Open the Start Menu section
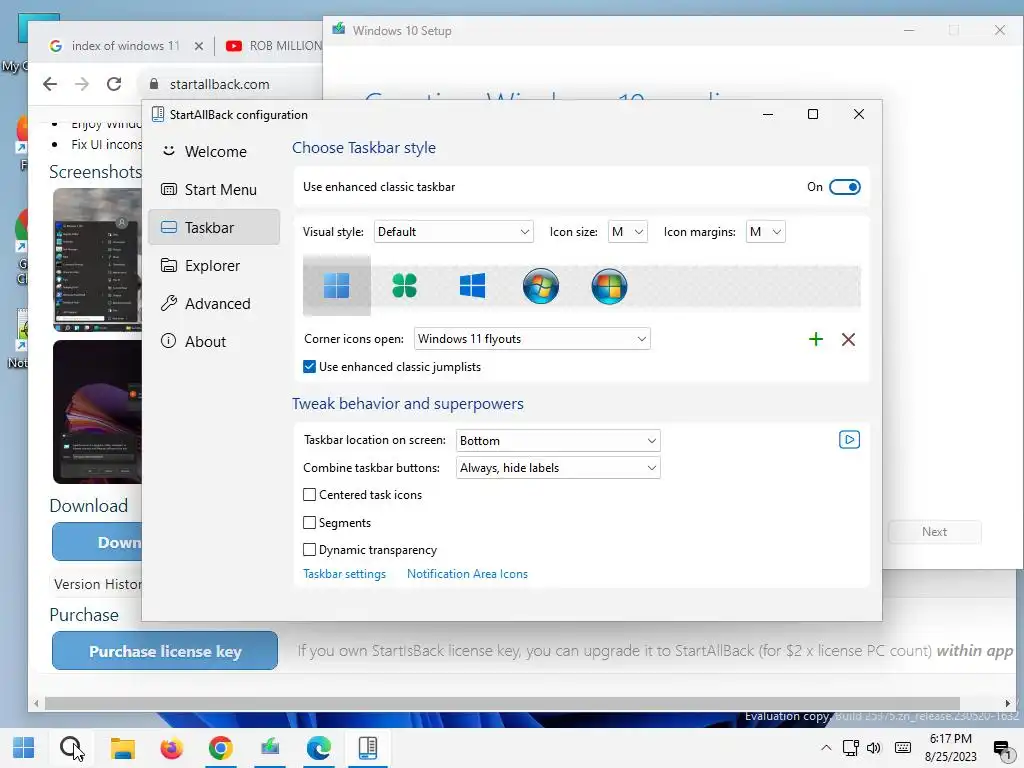This screenshot has height=768, width=1024. [x=214, y=189]
